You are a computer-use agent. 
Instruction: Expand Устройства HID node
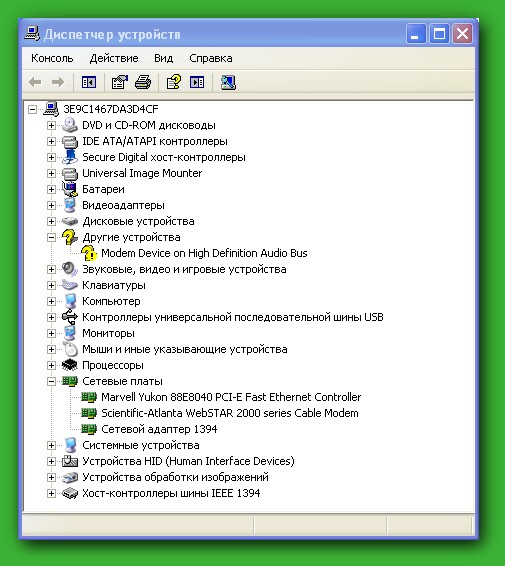(51, 461)
